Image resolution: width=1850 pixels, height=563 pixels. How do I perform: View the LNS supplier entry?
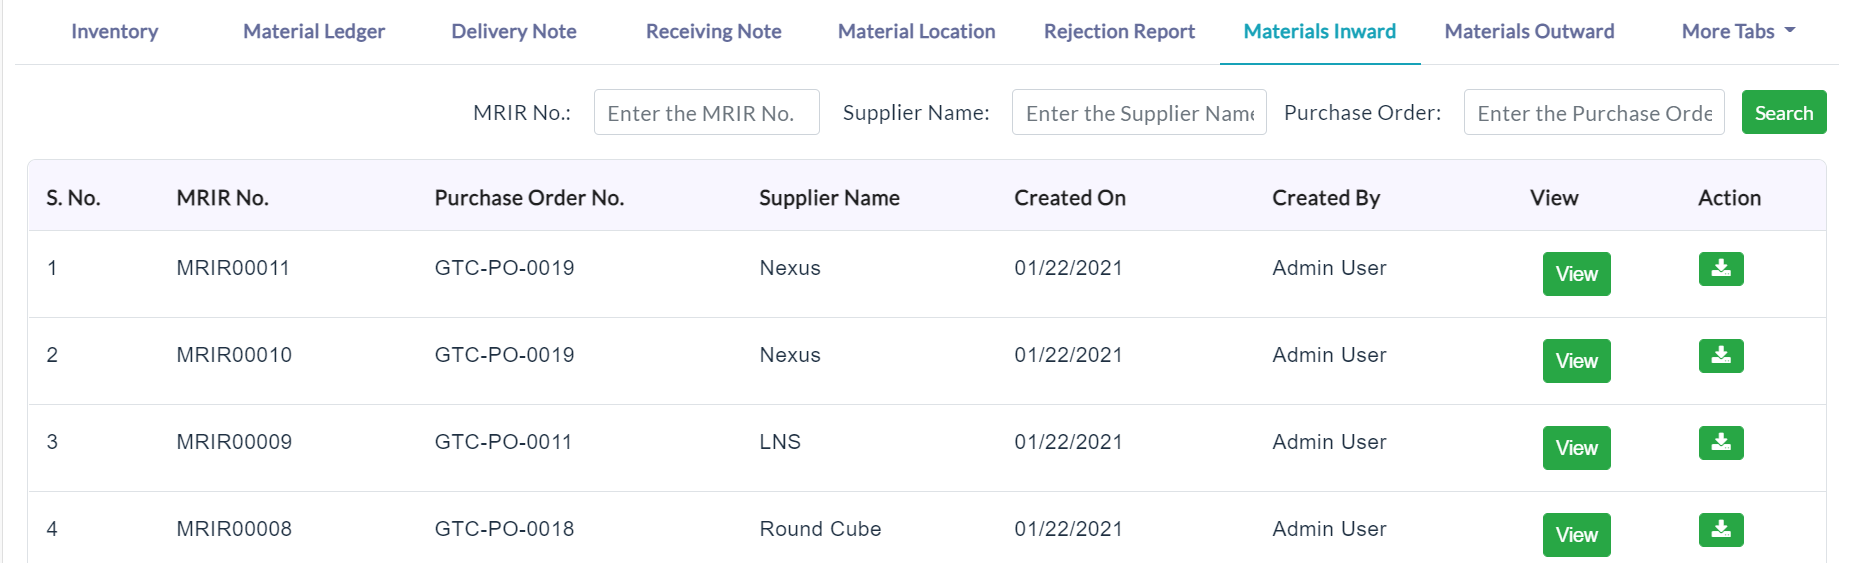click(x=1576, y=448)
